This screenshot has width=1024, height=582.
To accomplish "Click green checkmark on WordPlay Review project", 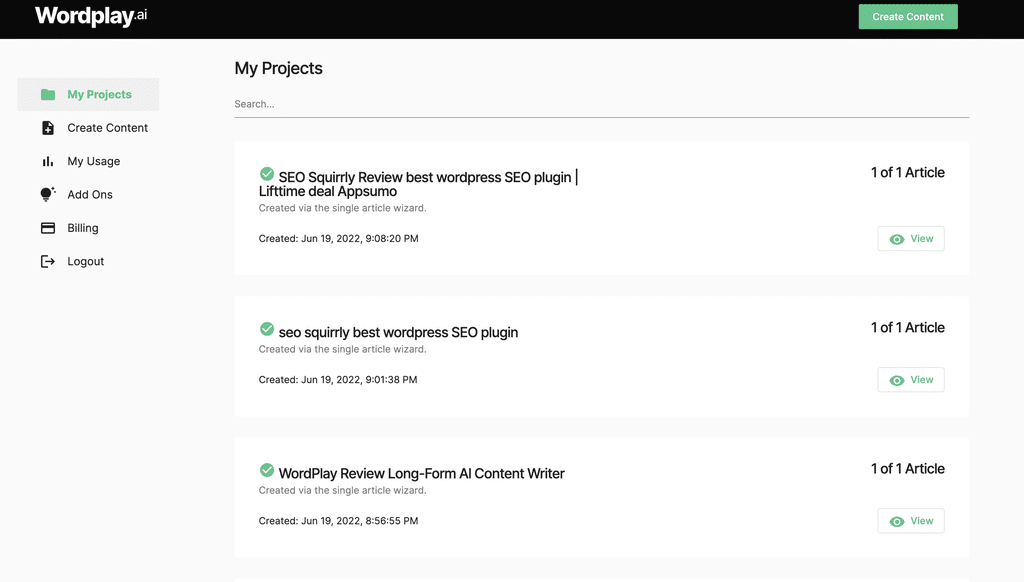I will coord(266,470).
